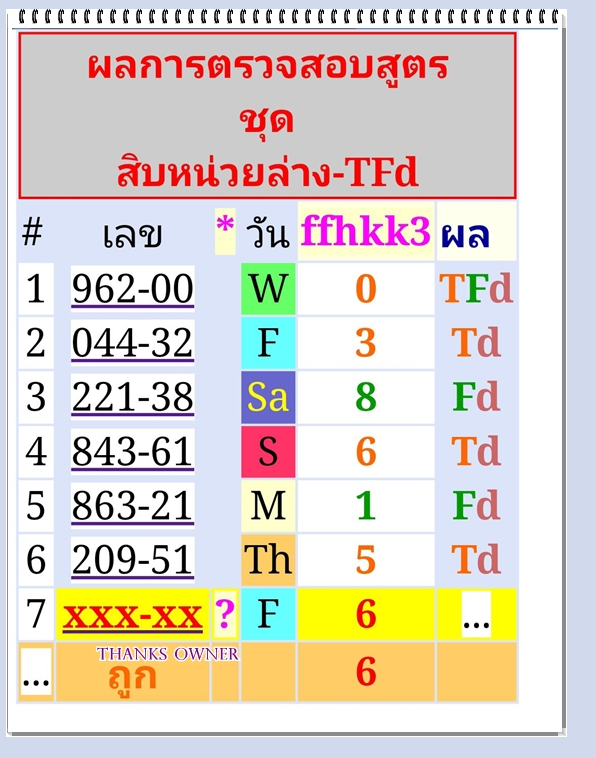Click red value 6 in yellow row 7
Viewport: 596px width, 758px height.
click(366, 614)
